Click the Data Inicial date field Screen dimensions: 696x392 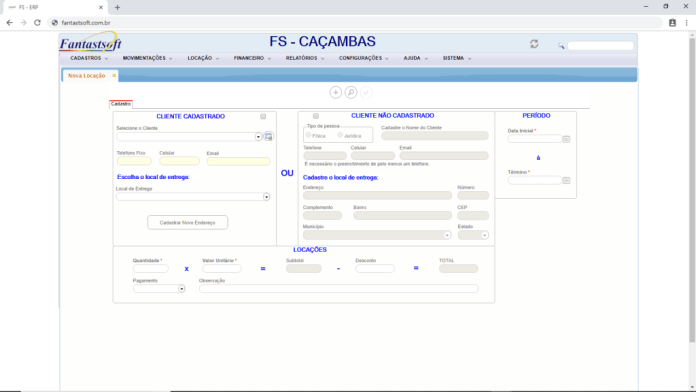[x=535, y=139]
